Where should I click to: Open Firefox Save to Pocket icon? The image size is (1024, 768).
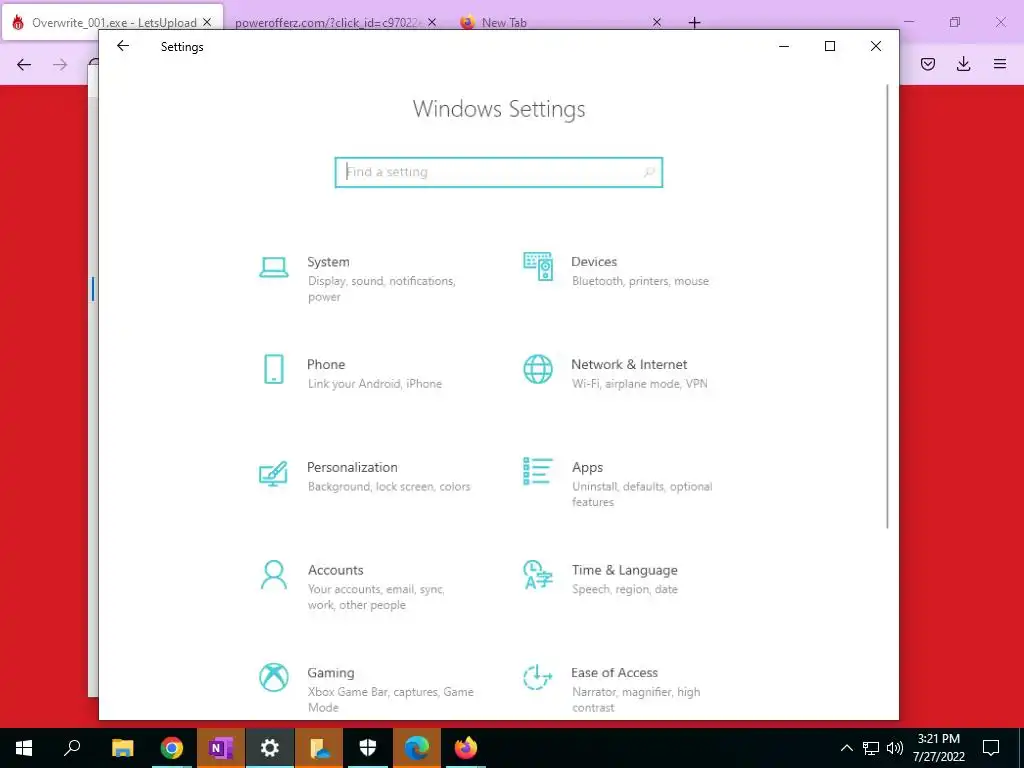tap(928, 64)
